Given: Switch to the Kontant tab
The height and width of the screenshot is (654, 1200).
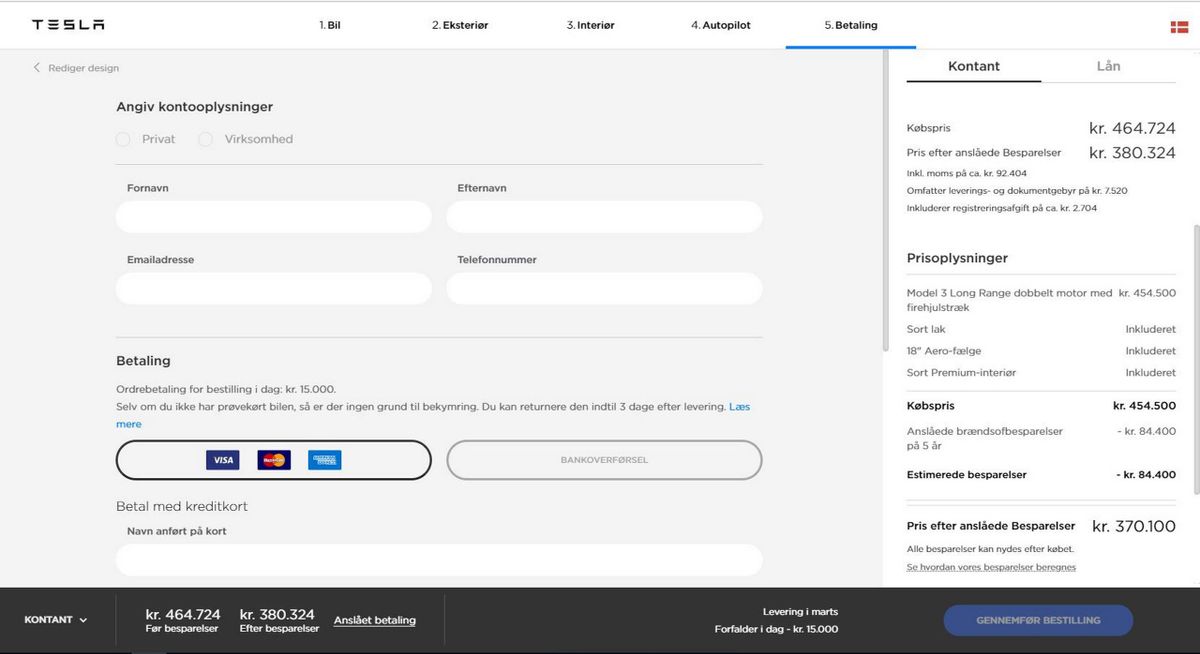Looking at the screenshot, I should click(974, 66).
